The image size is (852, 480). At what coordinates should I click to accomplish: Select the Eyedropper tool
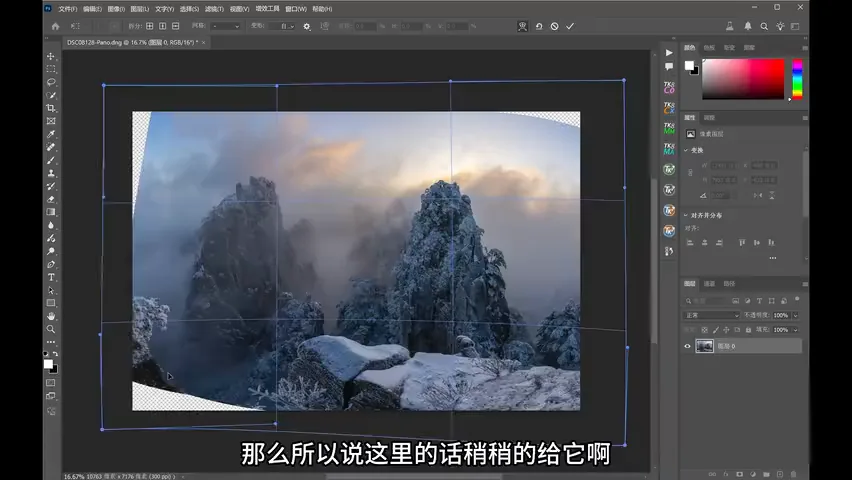[51, 134]
